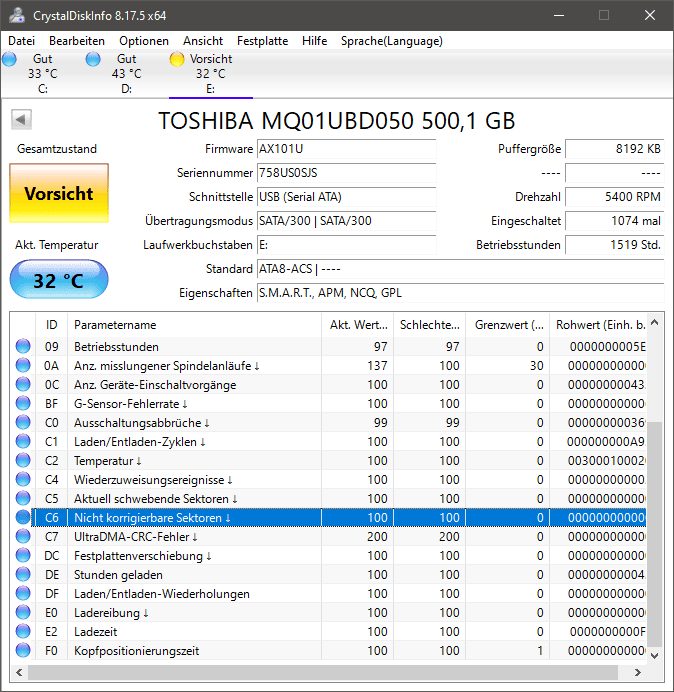Go to previous disk with back arrow
This screenshot has width=674, height=692.
(x=21, y=119)
